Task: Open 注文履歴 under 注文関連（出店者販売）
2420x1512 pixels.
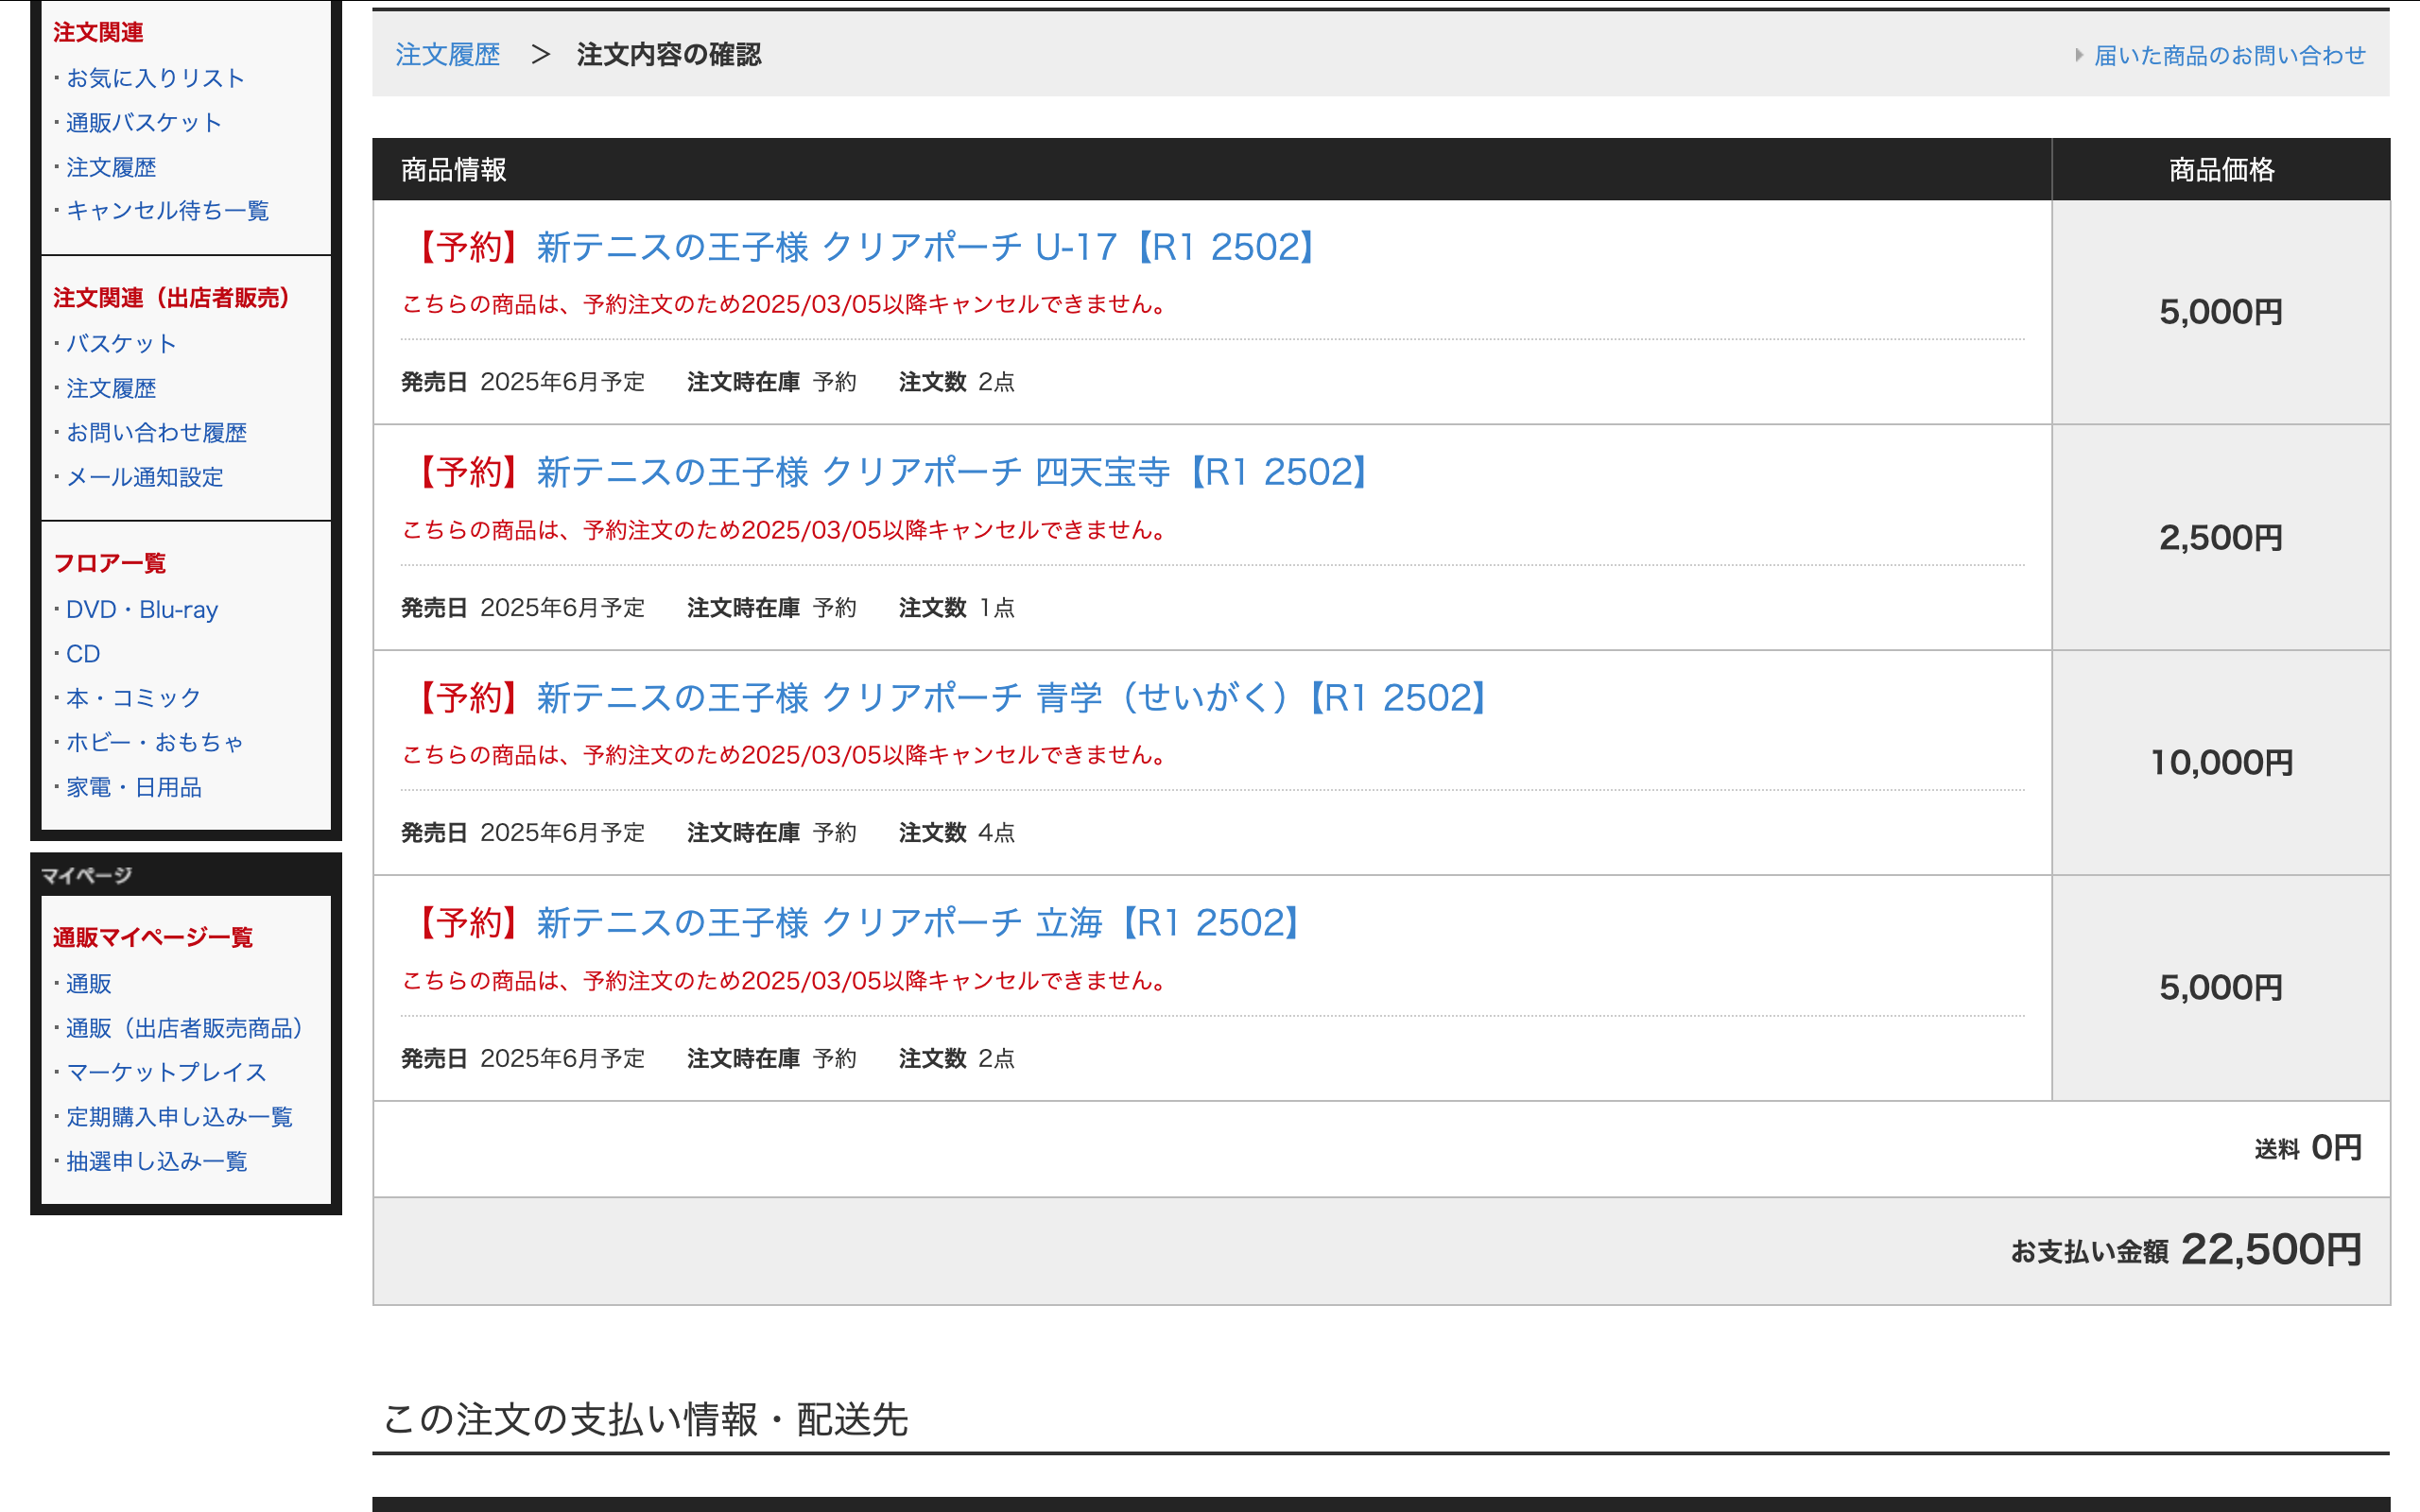Action: pos(111,388)
